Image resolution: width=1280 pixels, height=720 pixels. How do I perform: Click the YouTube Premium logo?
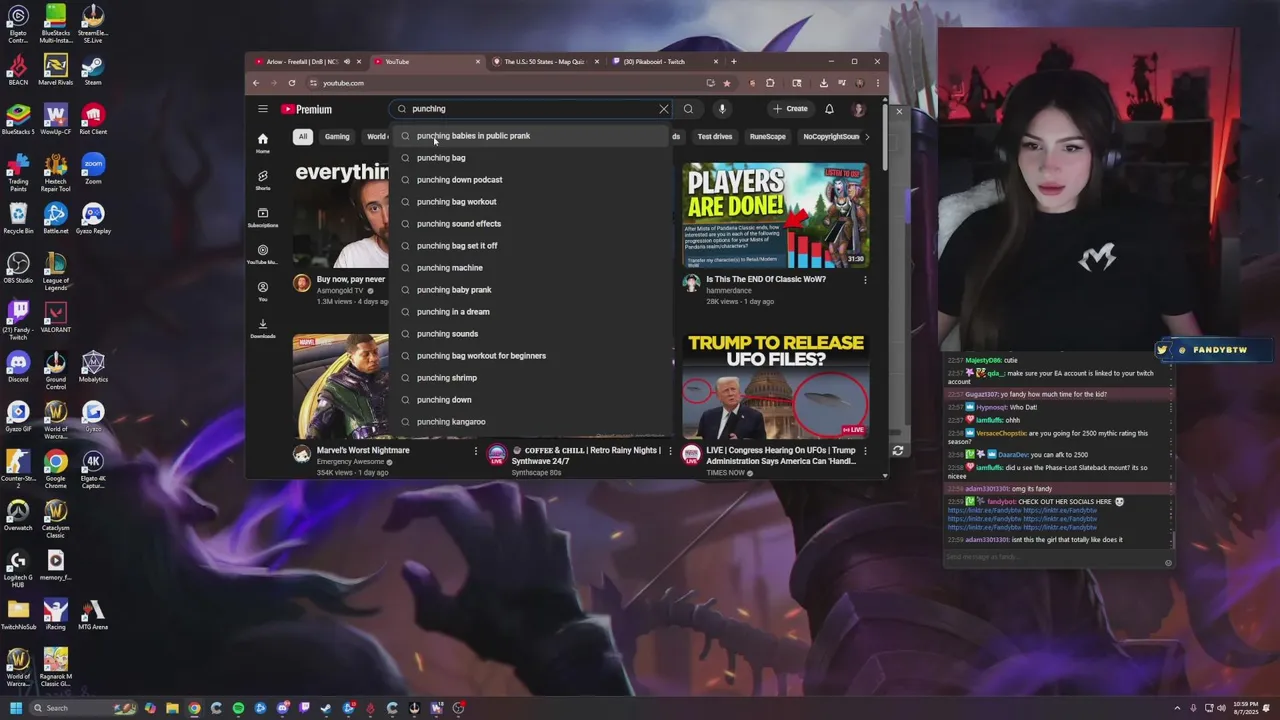pyautogui.click(x=306, y=109)
